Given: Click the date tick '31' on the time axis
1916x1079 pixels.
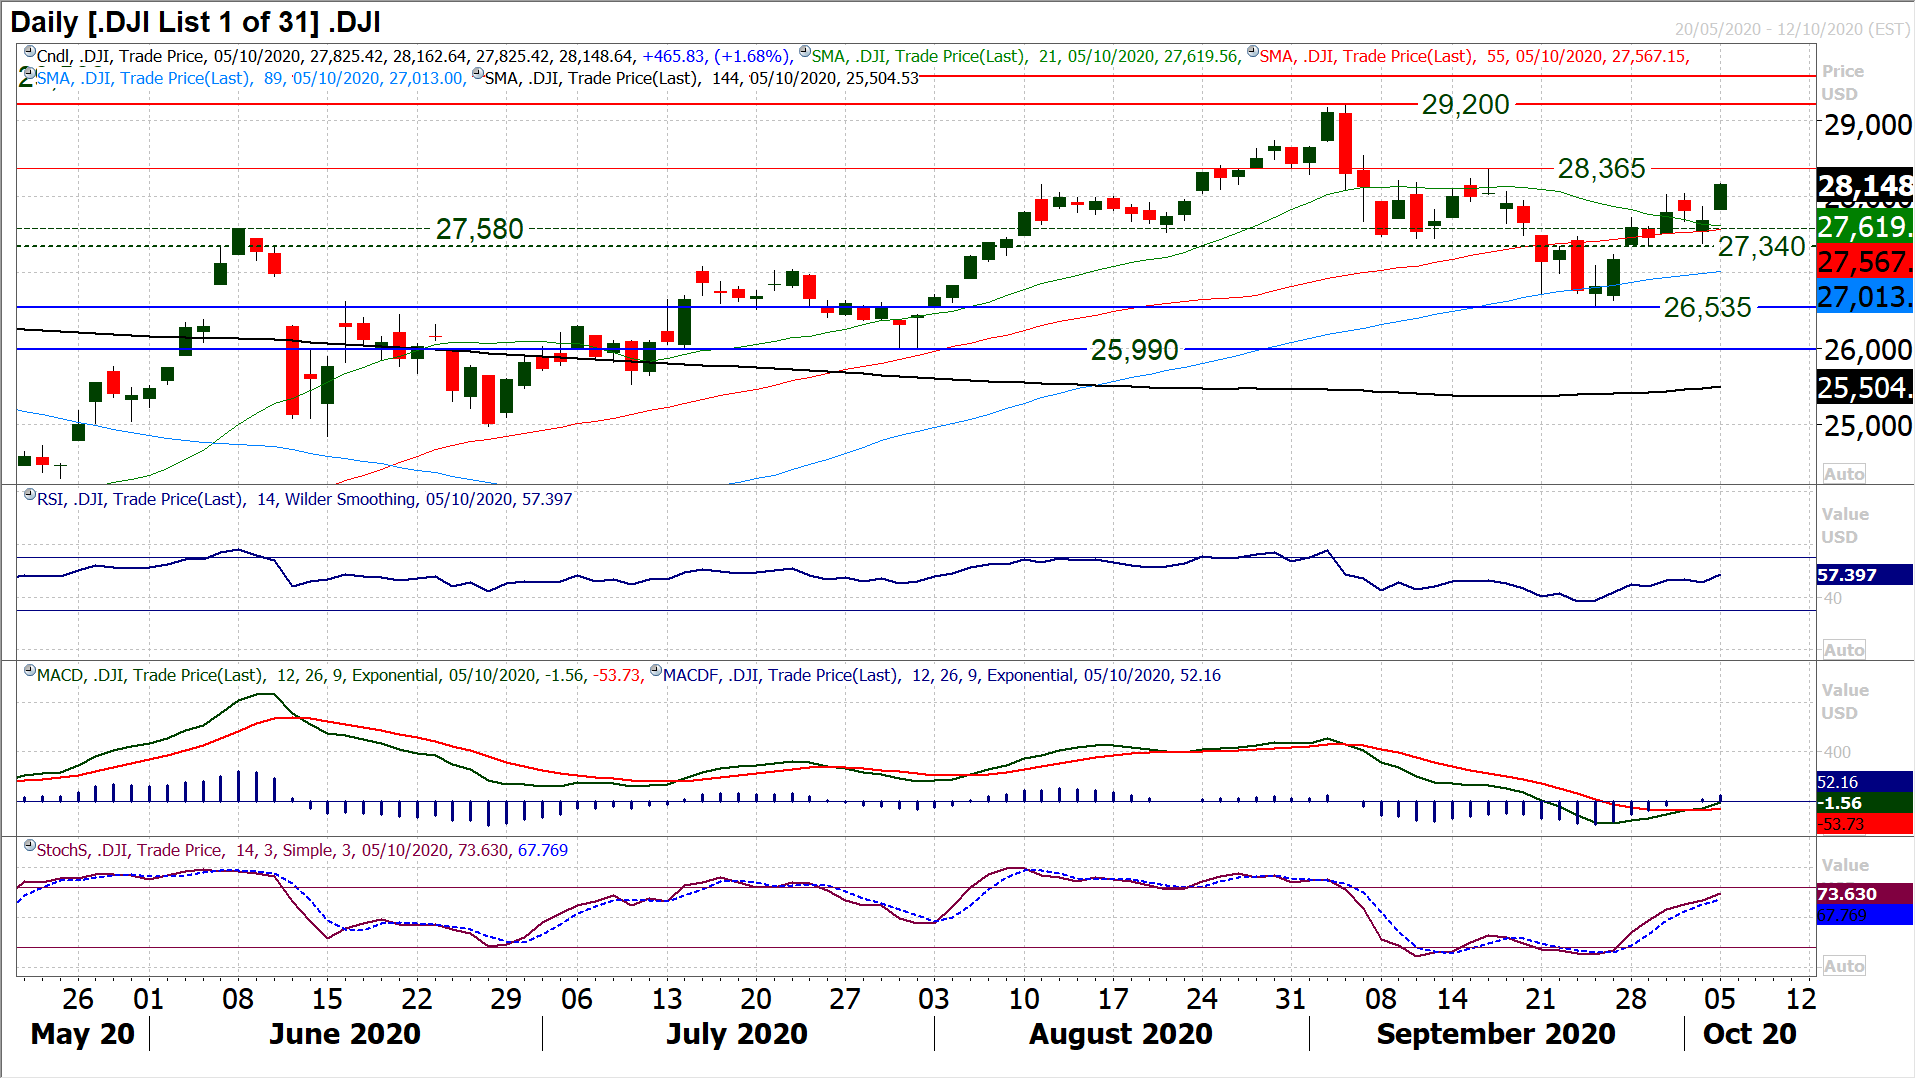Looking at the screenshot, I should click(x=1291, y=999).
